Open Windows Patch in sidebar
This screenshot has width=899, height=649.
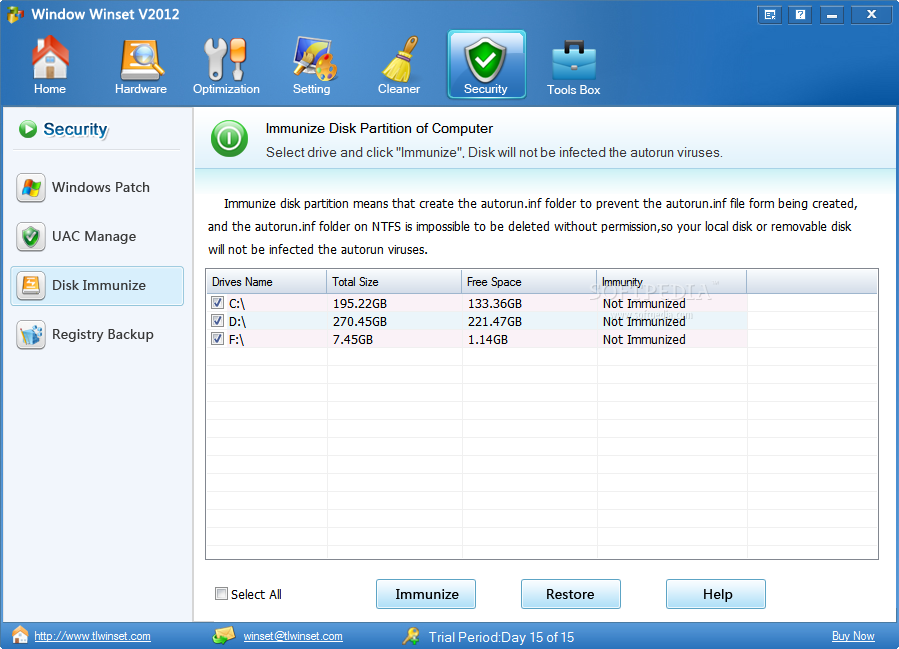click(x=97, y=187)
